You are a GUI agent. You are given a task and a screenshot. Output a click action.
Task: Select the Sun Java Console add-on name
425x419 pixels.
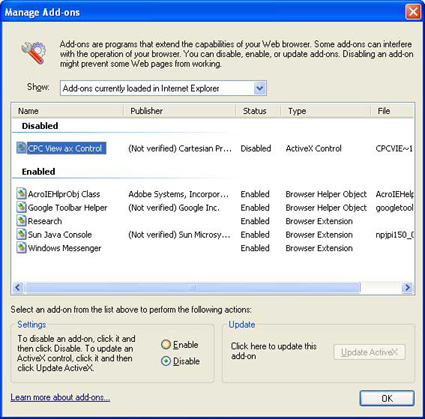(59, 235)
